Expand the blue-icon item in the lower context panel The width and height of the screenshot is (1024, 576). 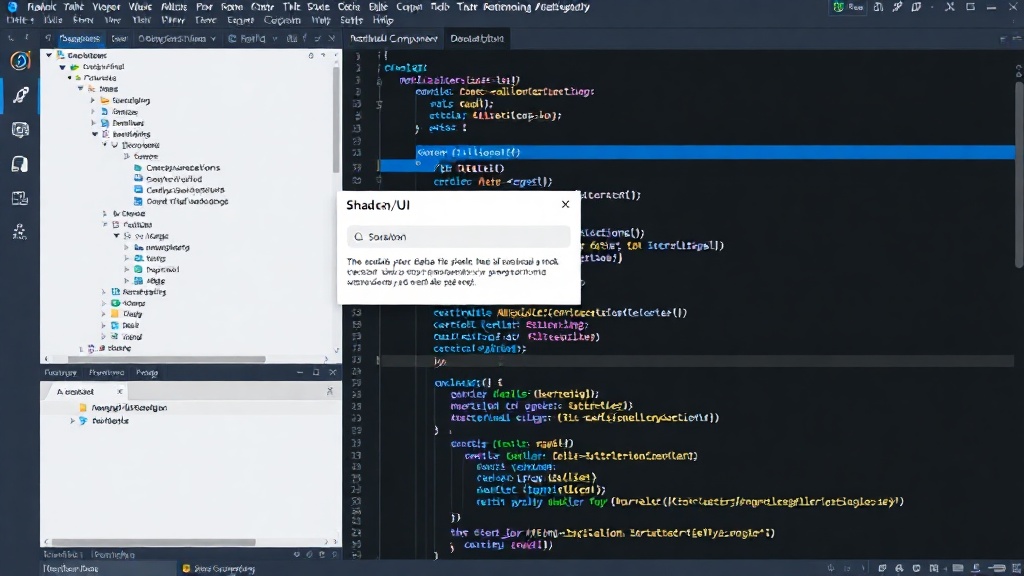[72, 421]
